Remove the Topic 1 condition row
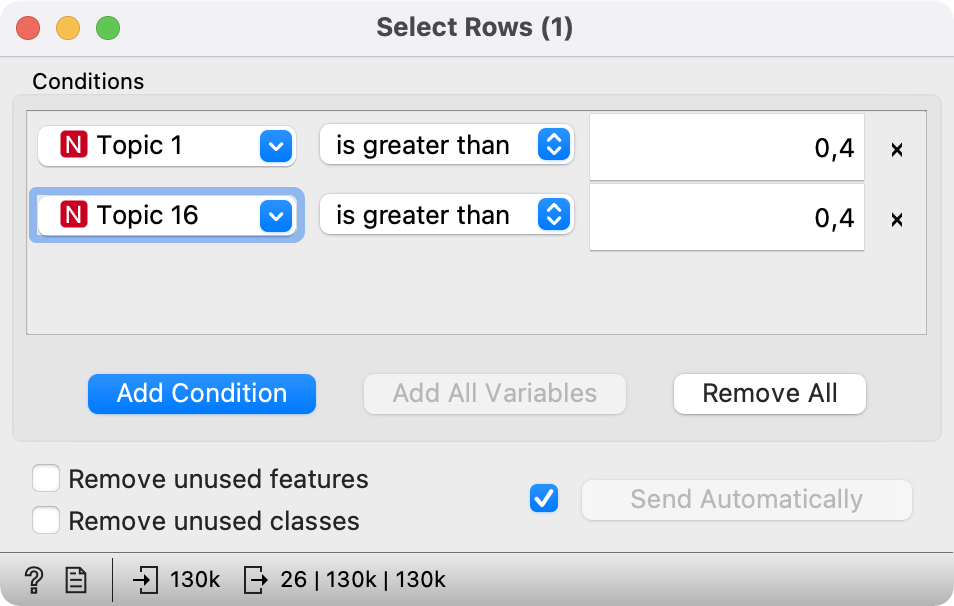 pos(897,150)
